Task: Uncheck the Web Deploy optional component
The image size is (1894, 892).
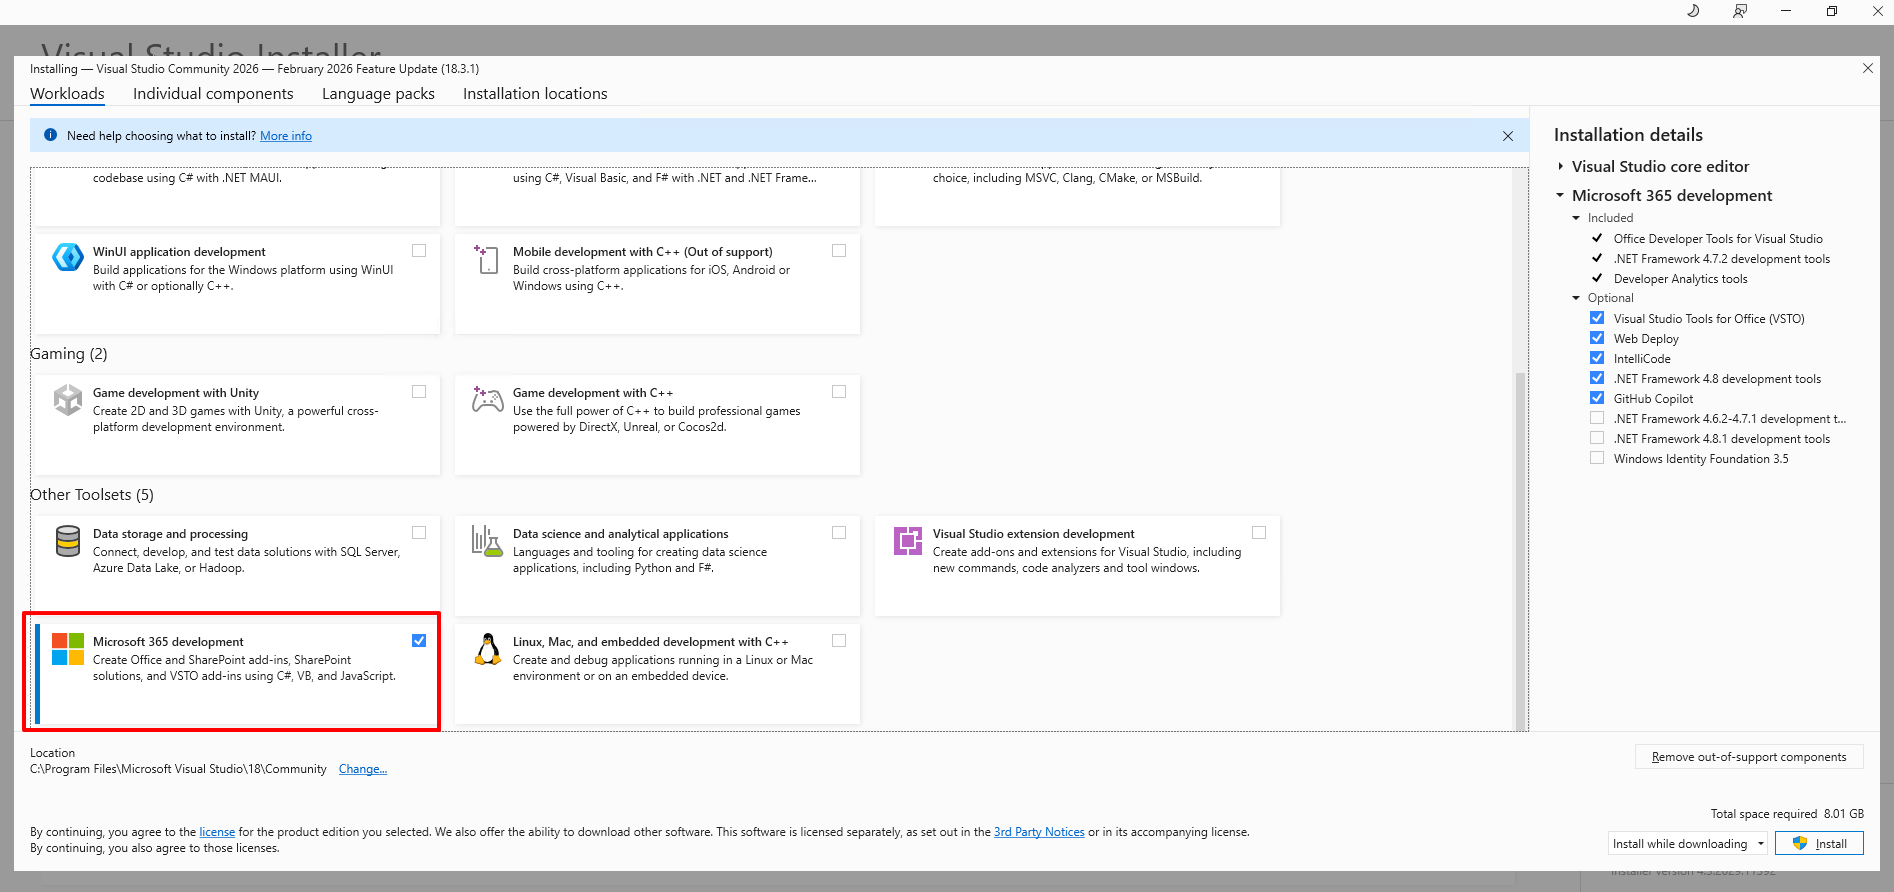Action: coord(1597,338)
